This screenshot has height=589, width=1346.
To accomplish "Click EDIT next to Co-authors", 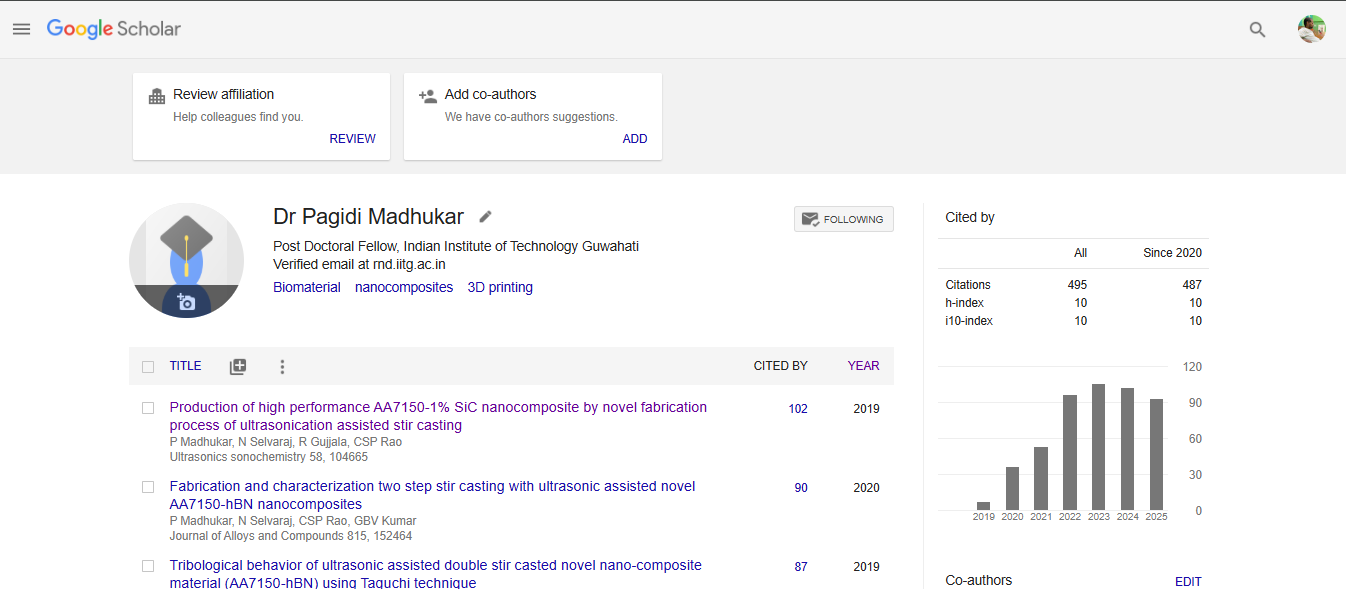I will (1187, 581).
